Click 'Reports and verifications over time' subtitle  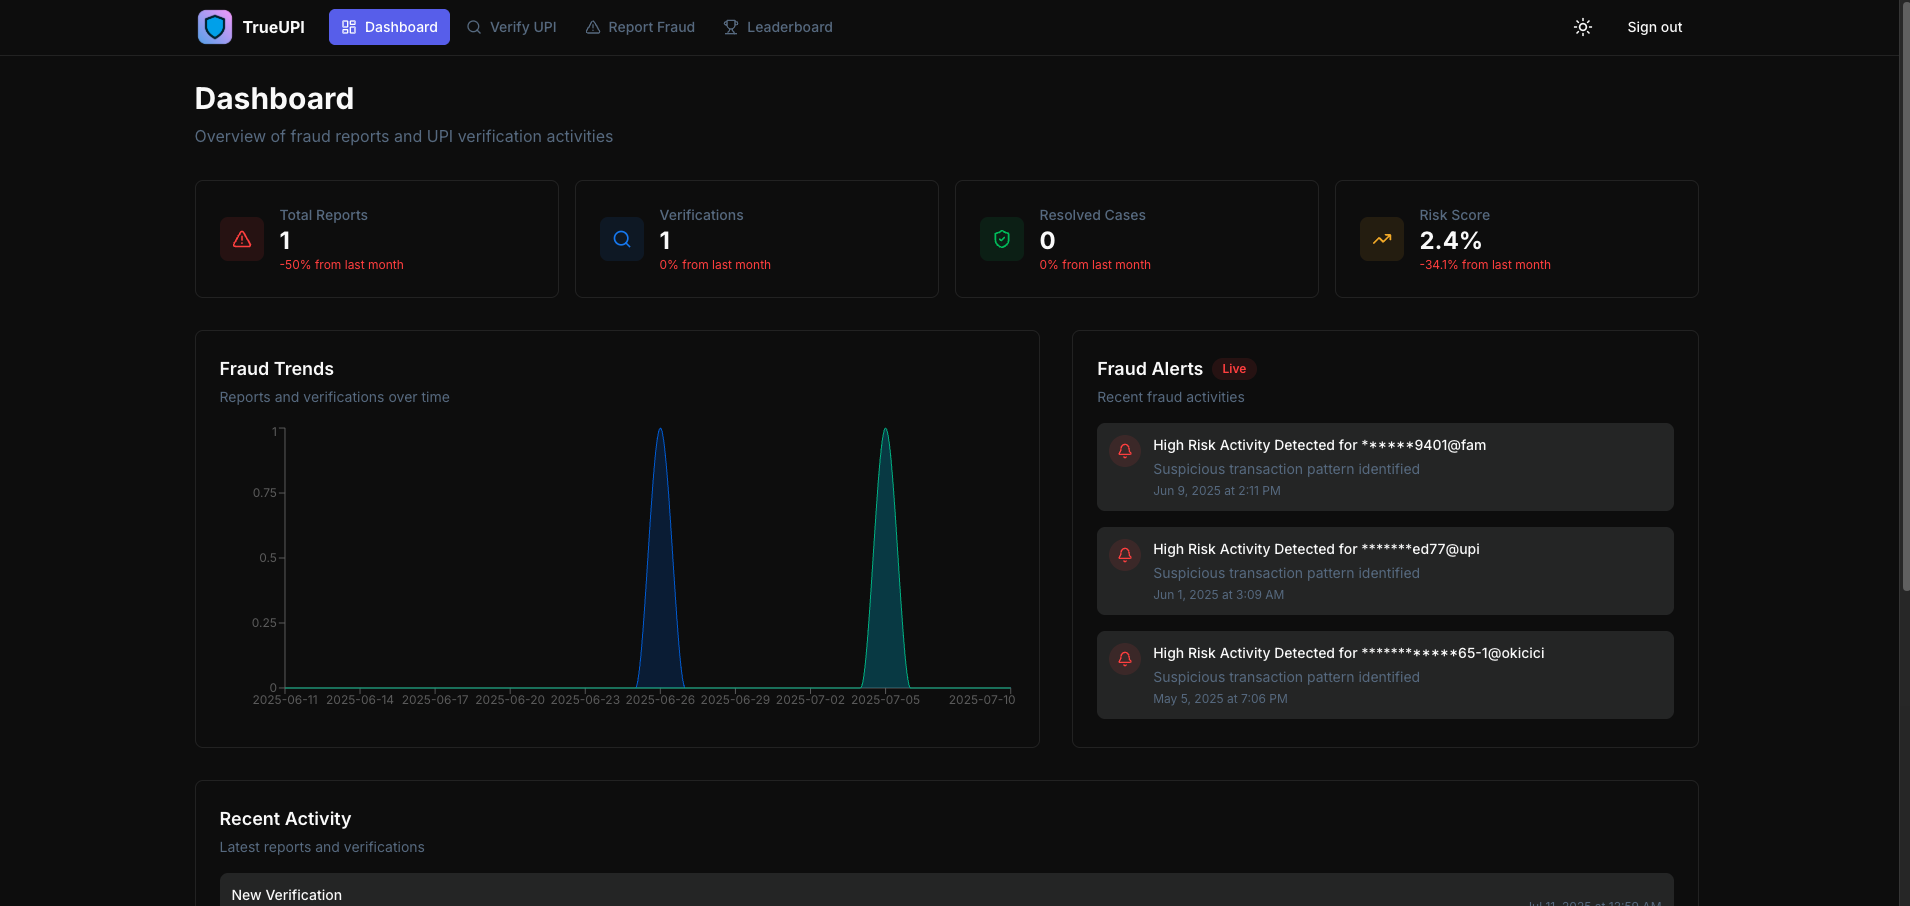[x=334, y=397]
